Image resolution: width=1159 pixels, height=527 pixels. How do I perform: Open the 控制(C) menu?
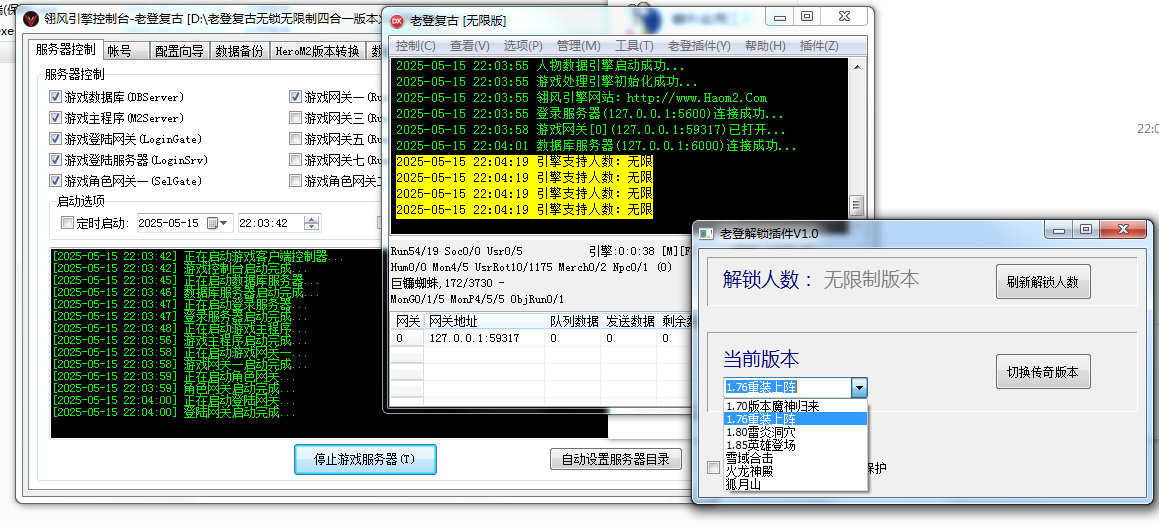[x=415, y=46]
